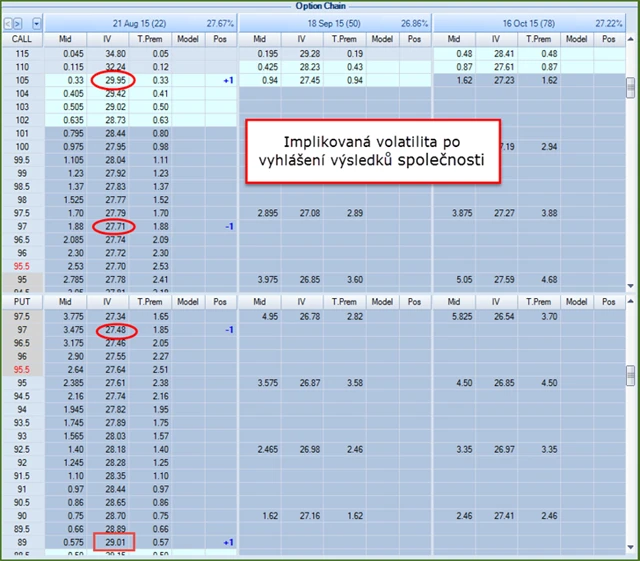
Task: Click the puts vertical scrollbar thumb
Action: 630,374
